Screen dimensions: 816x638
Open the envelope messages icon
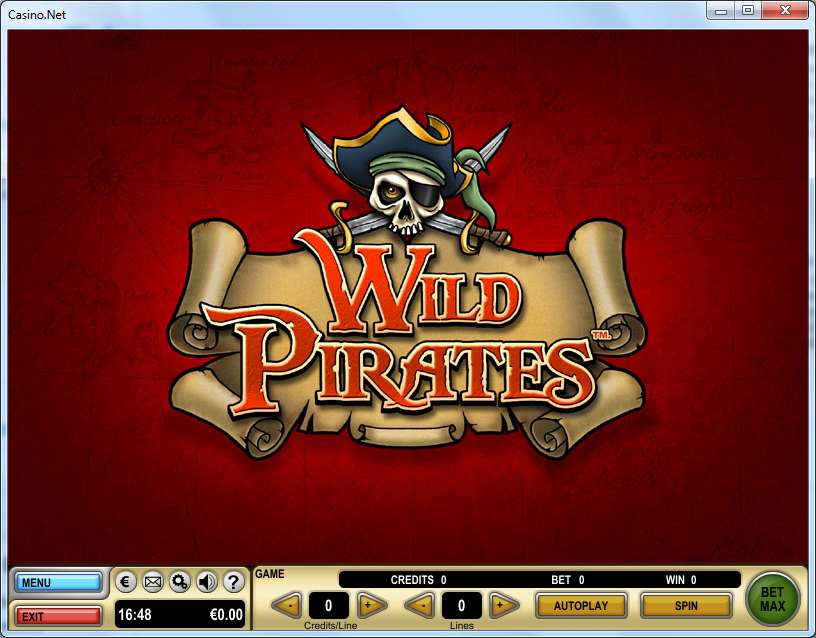152,581
